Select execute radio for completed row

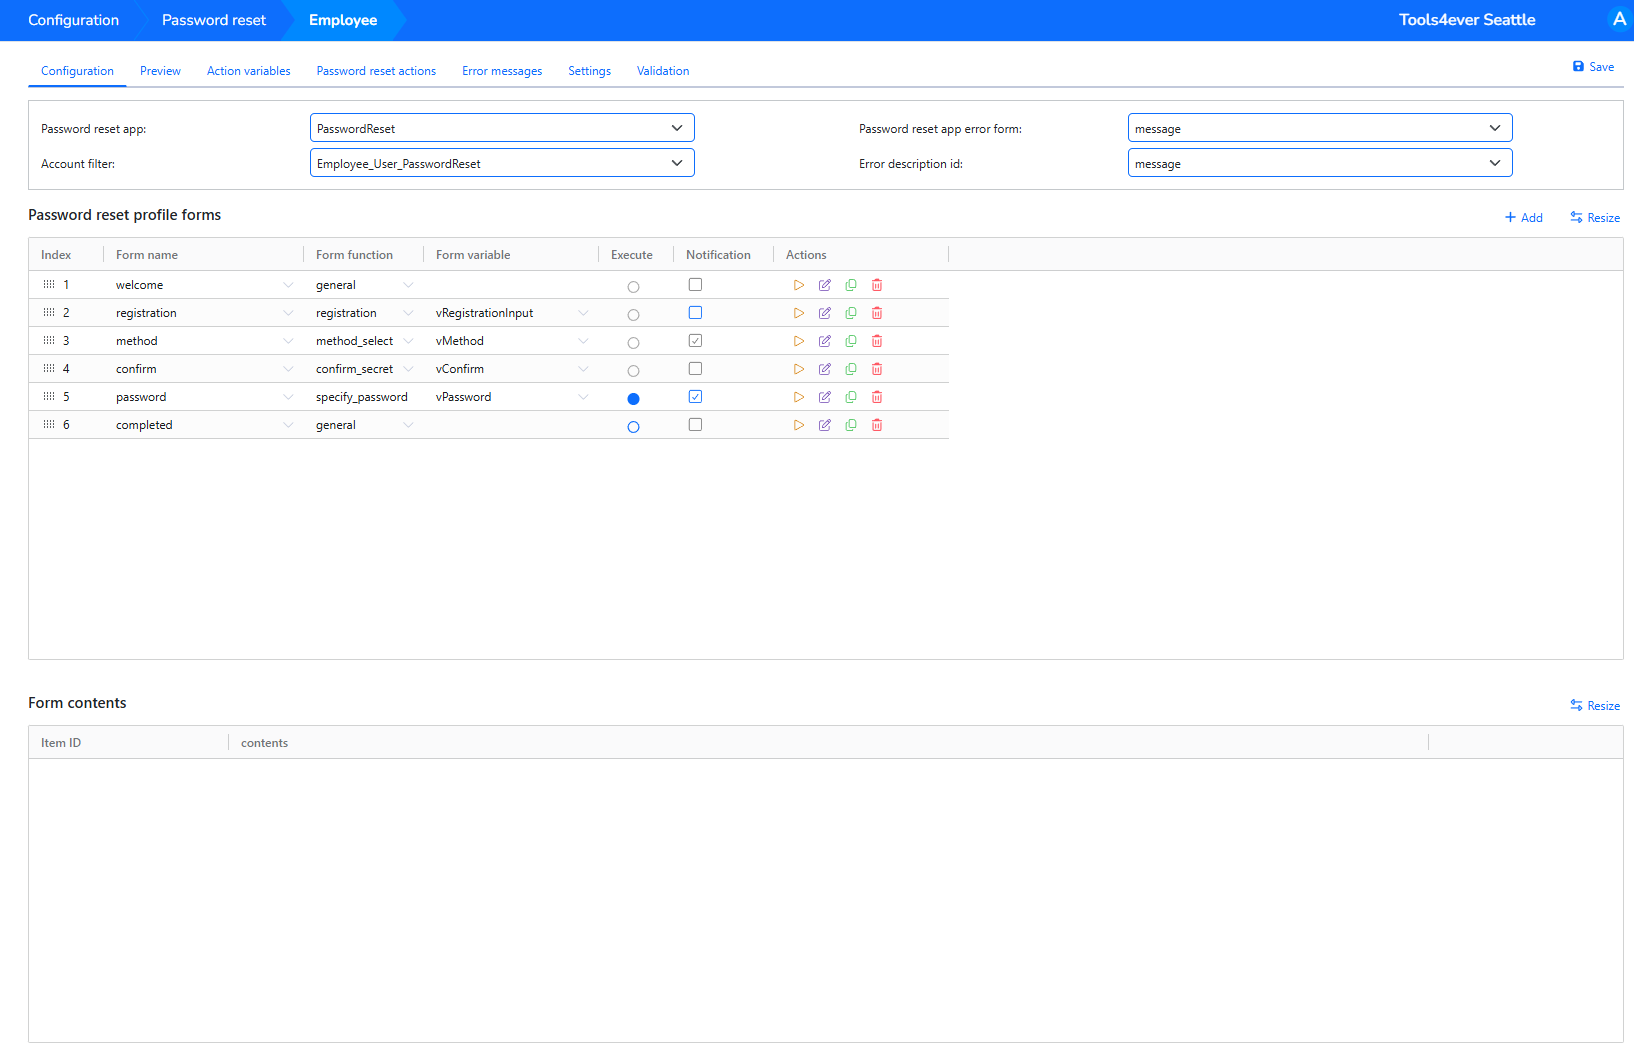(633, 427)
